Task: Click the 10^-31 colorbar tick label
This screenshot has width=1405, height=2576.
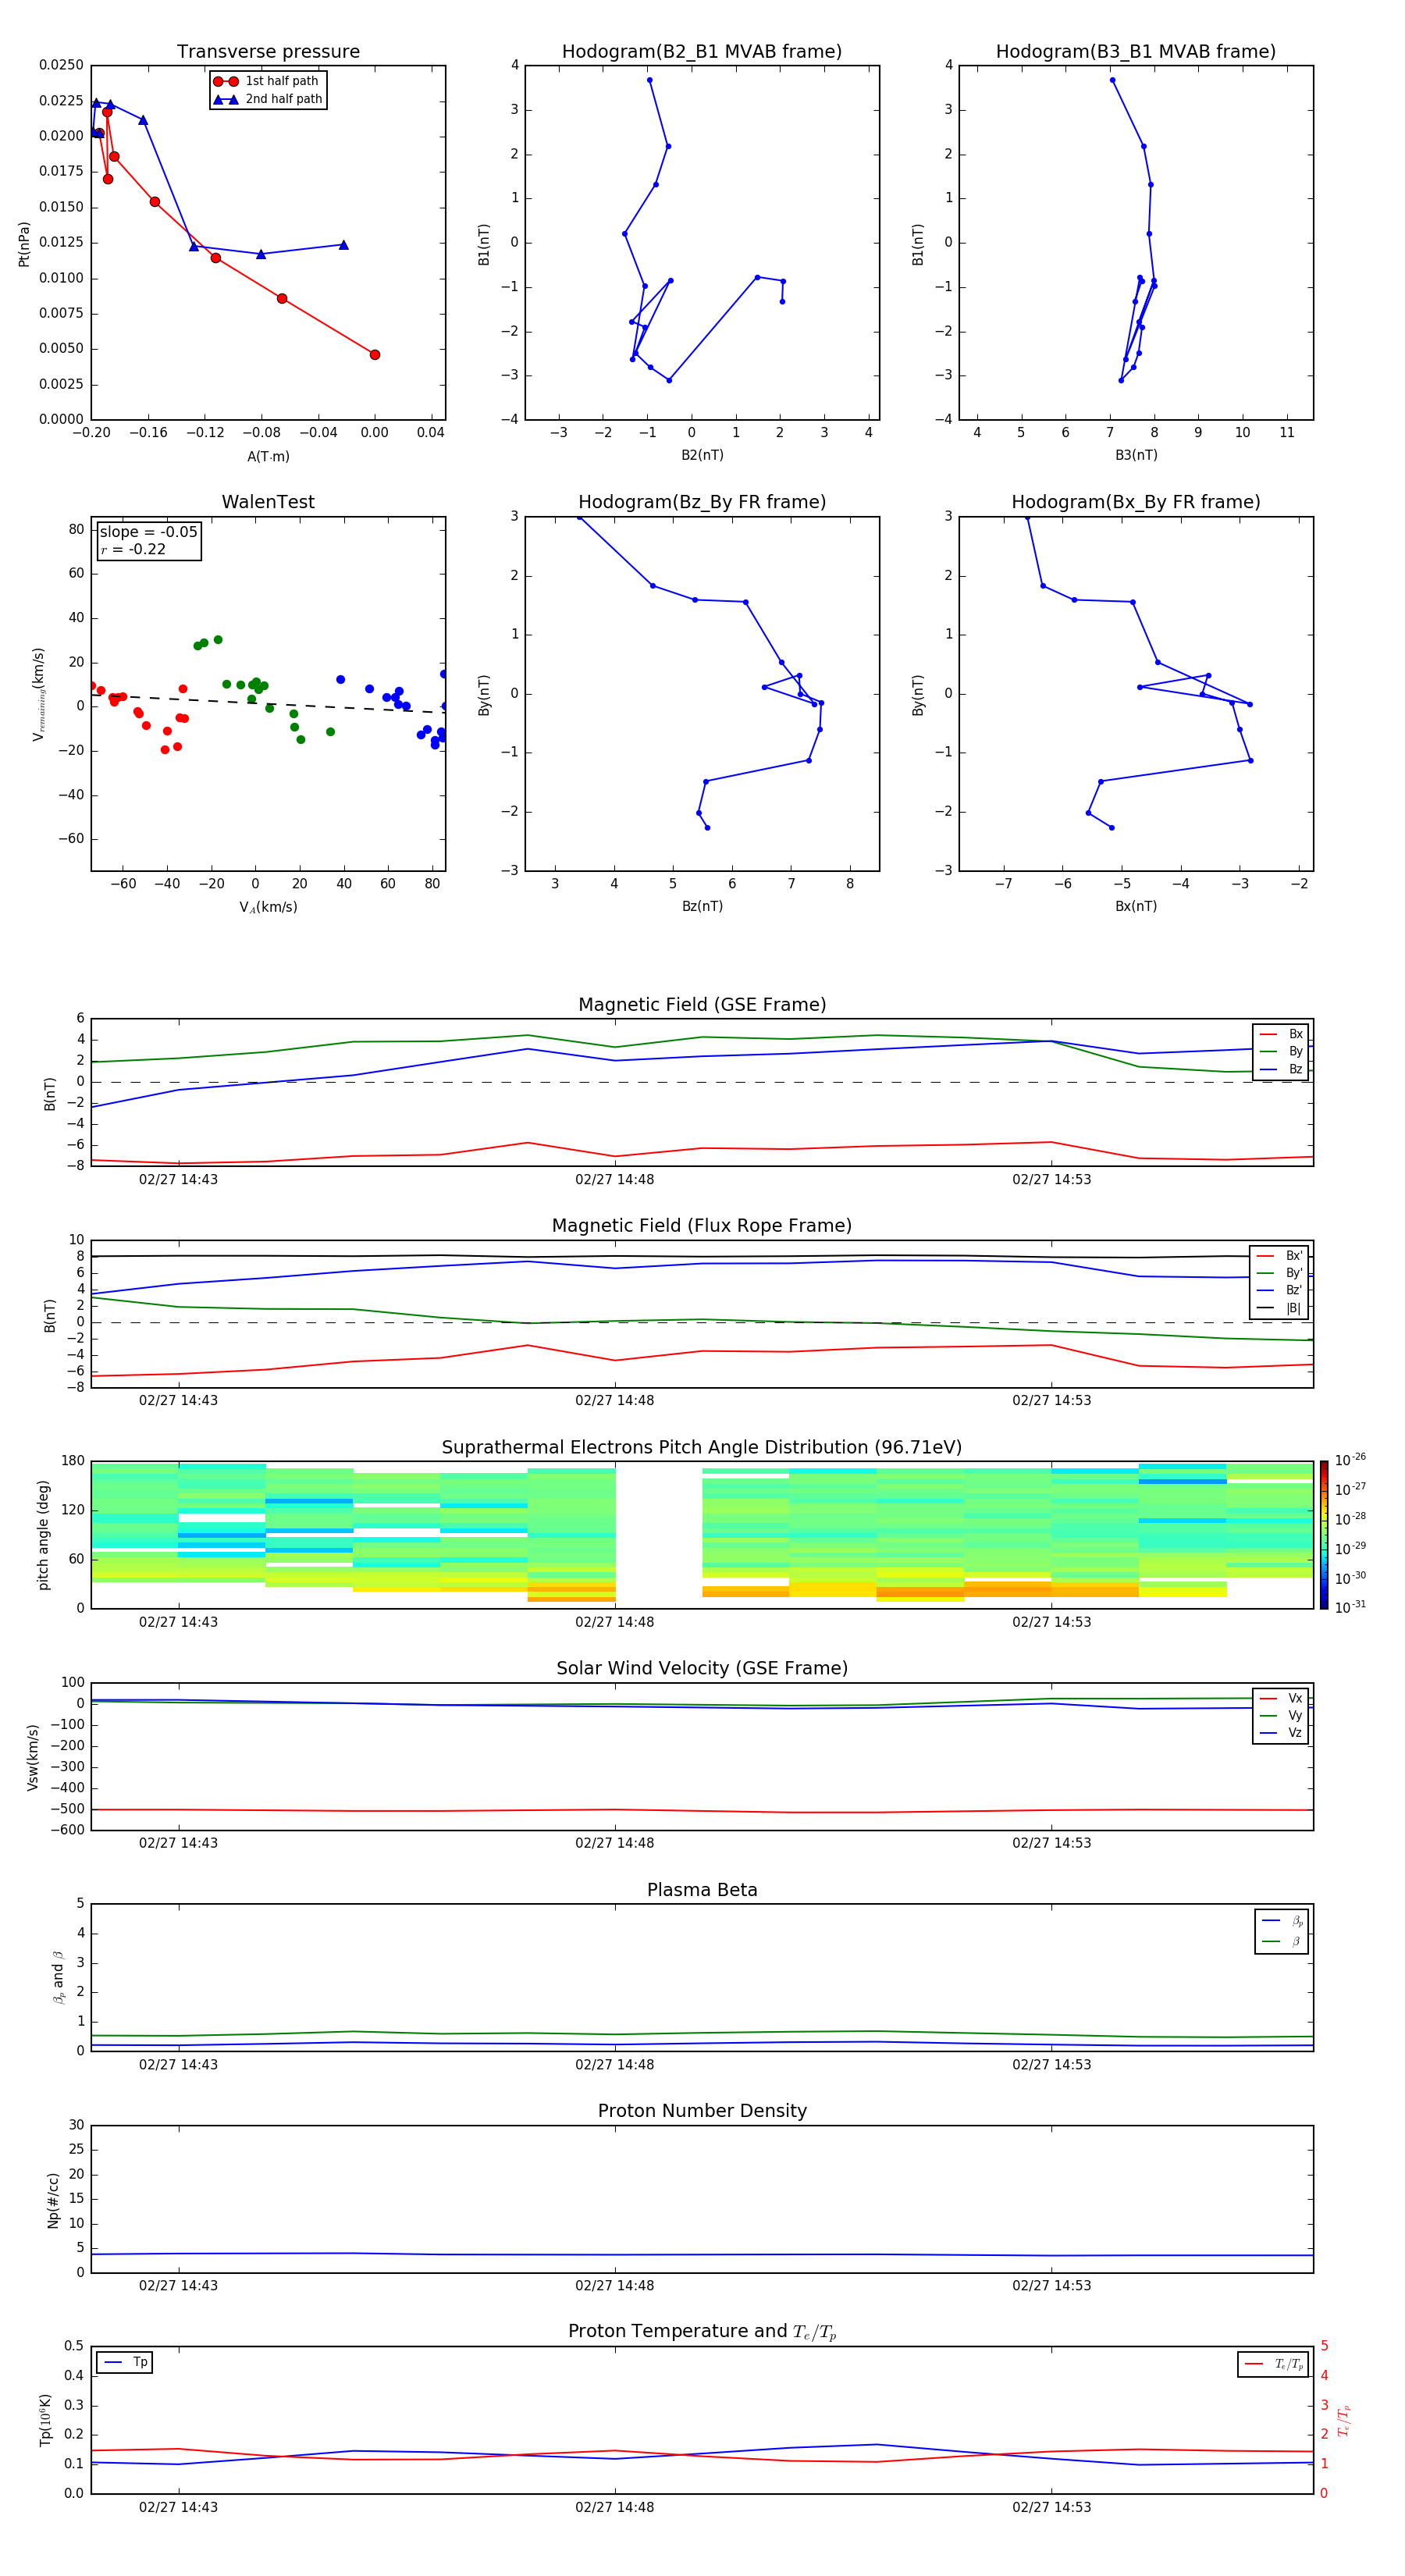Action: point(1350,1608)
